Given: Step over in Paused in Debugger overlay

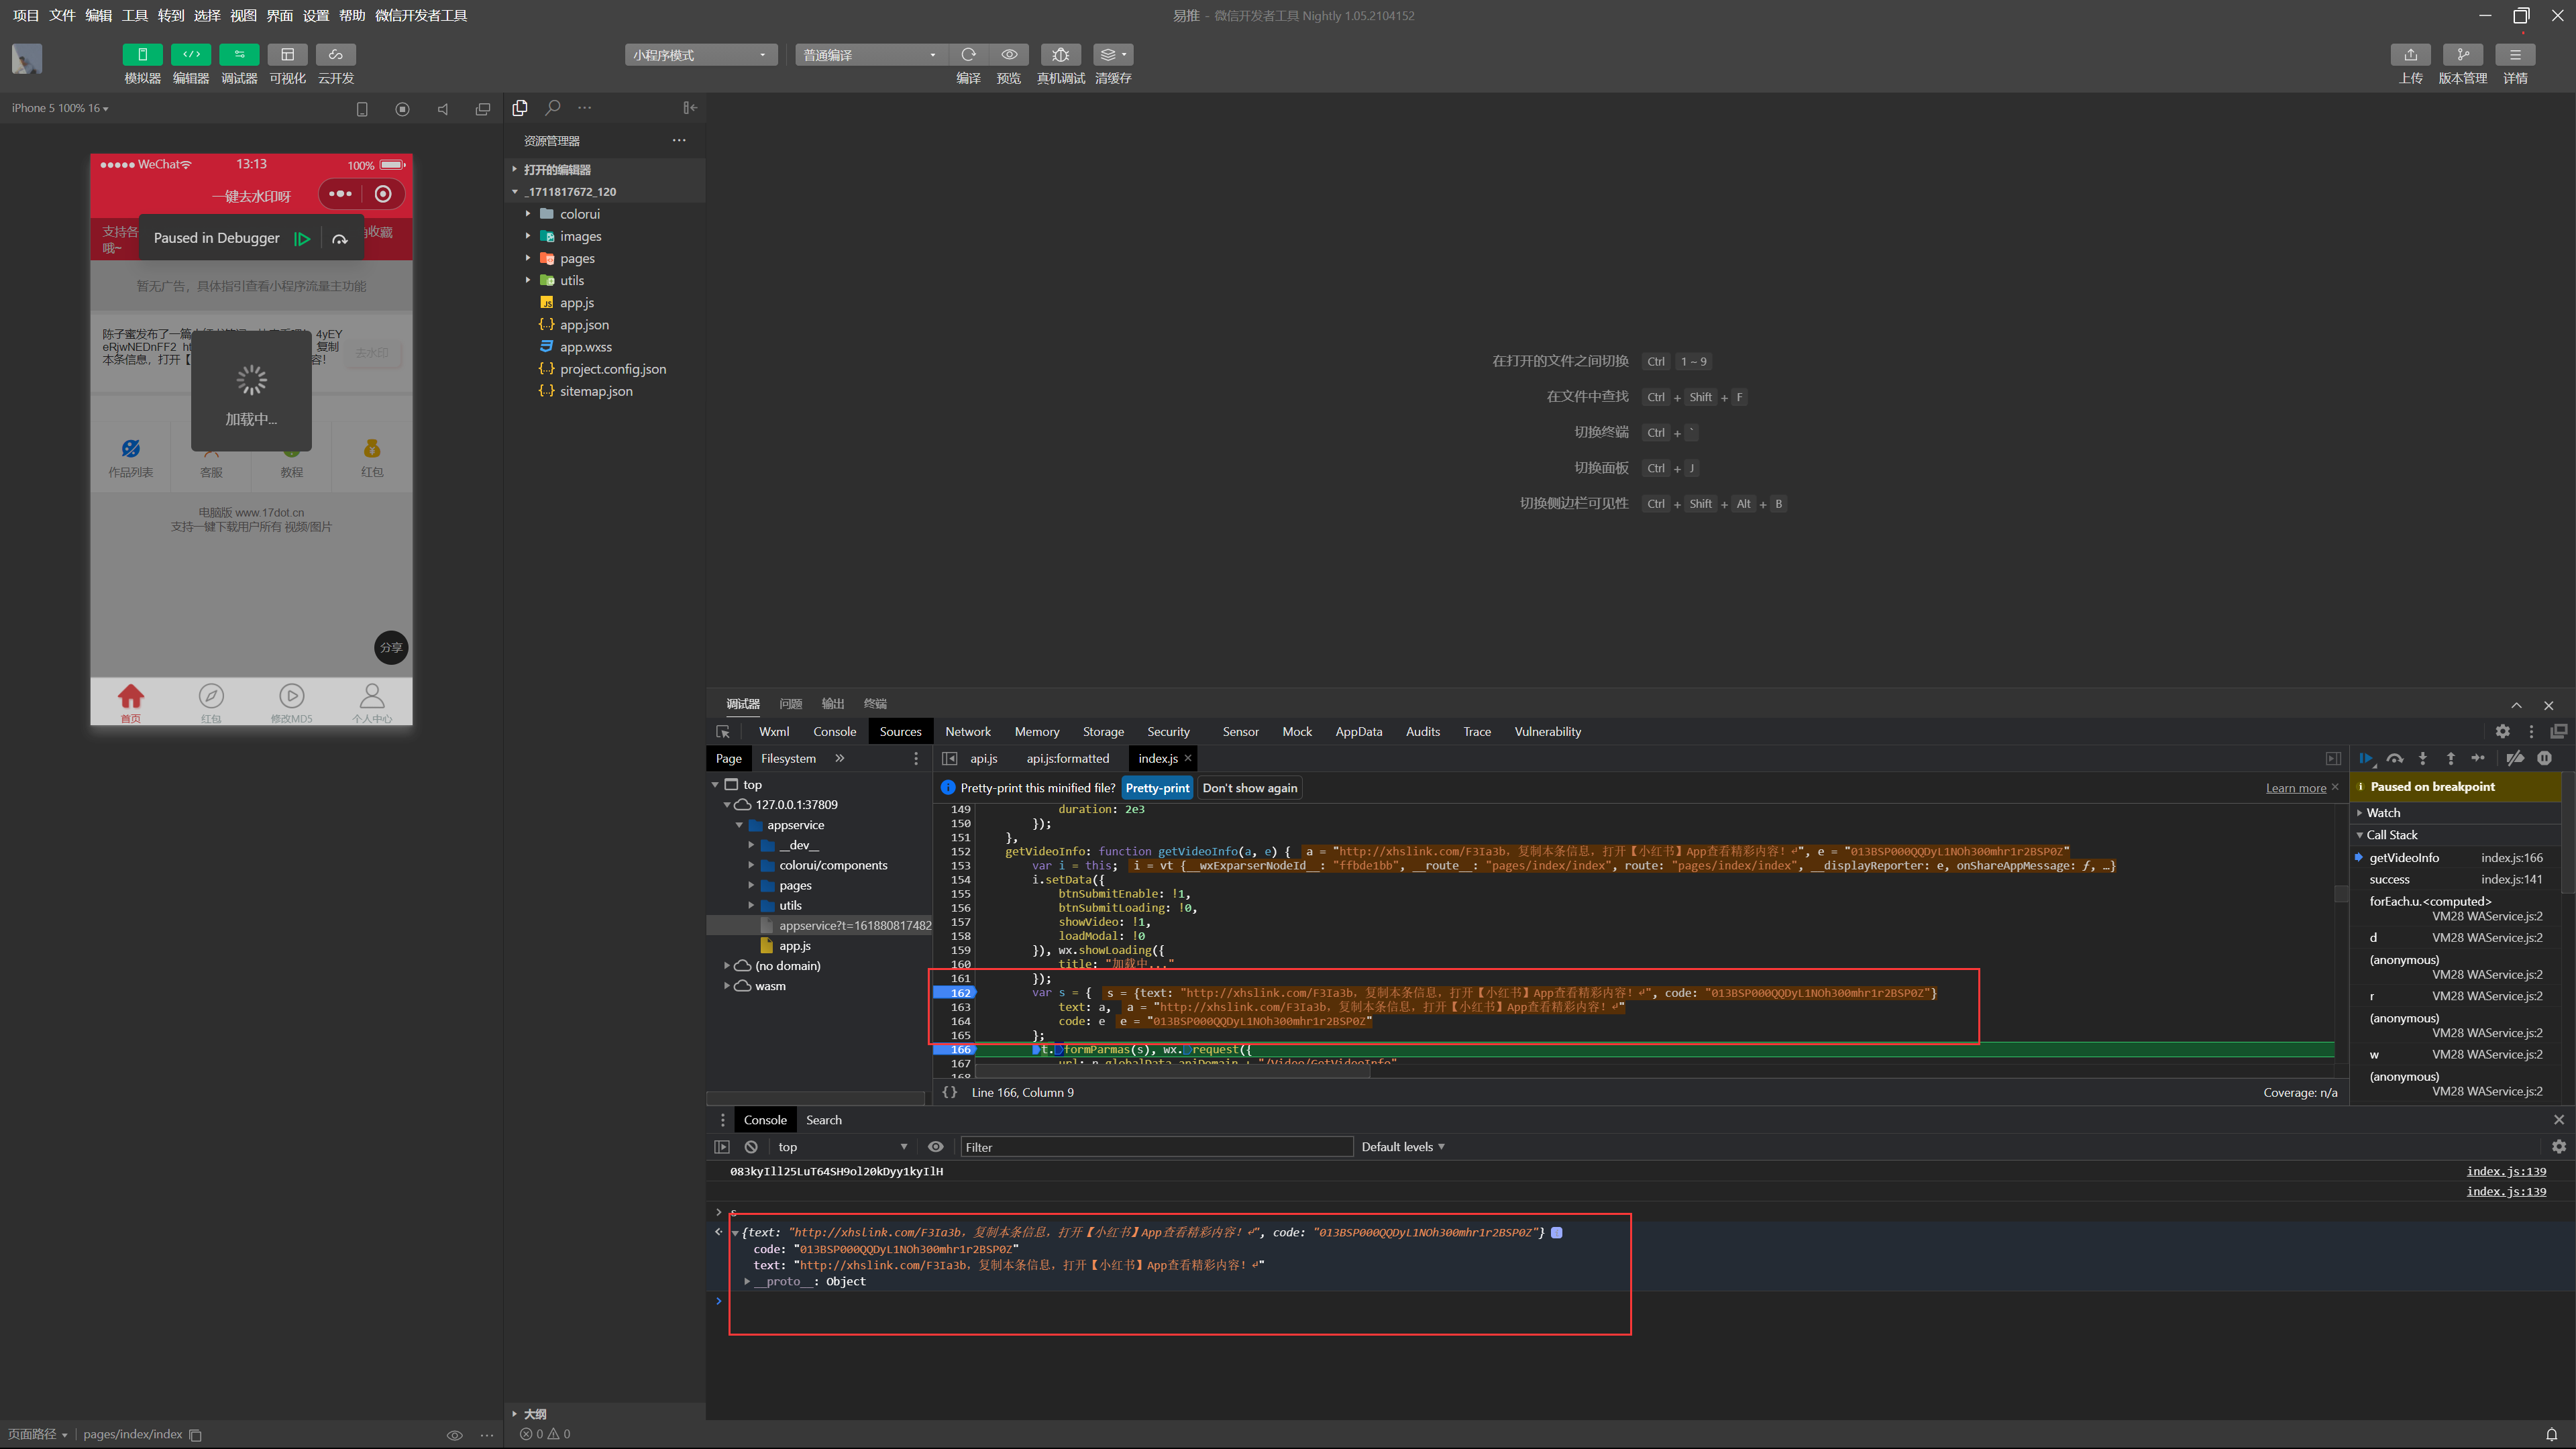Looking at the screenshot, I should click(x=340, y=238).
